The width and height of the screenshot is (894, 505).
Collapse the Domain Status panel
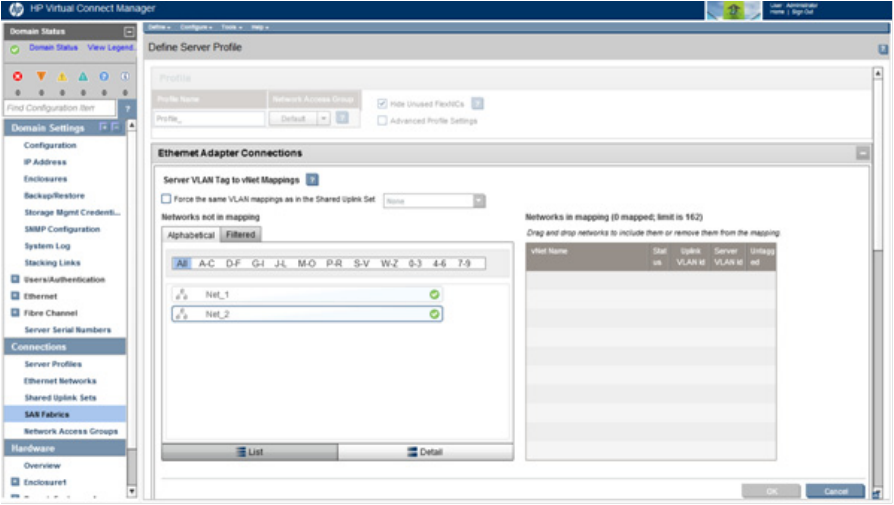129,32
